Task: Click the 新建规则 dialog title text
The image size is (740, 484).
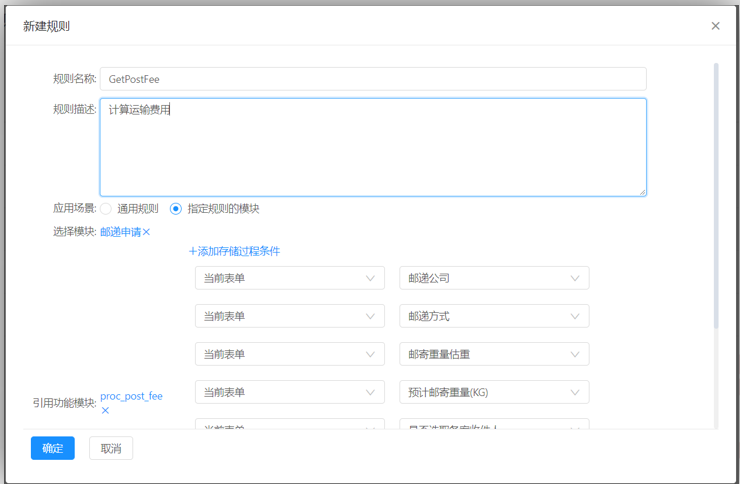Action: pos(46,26)
